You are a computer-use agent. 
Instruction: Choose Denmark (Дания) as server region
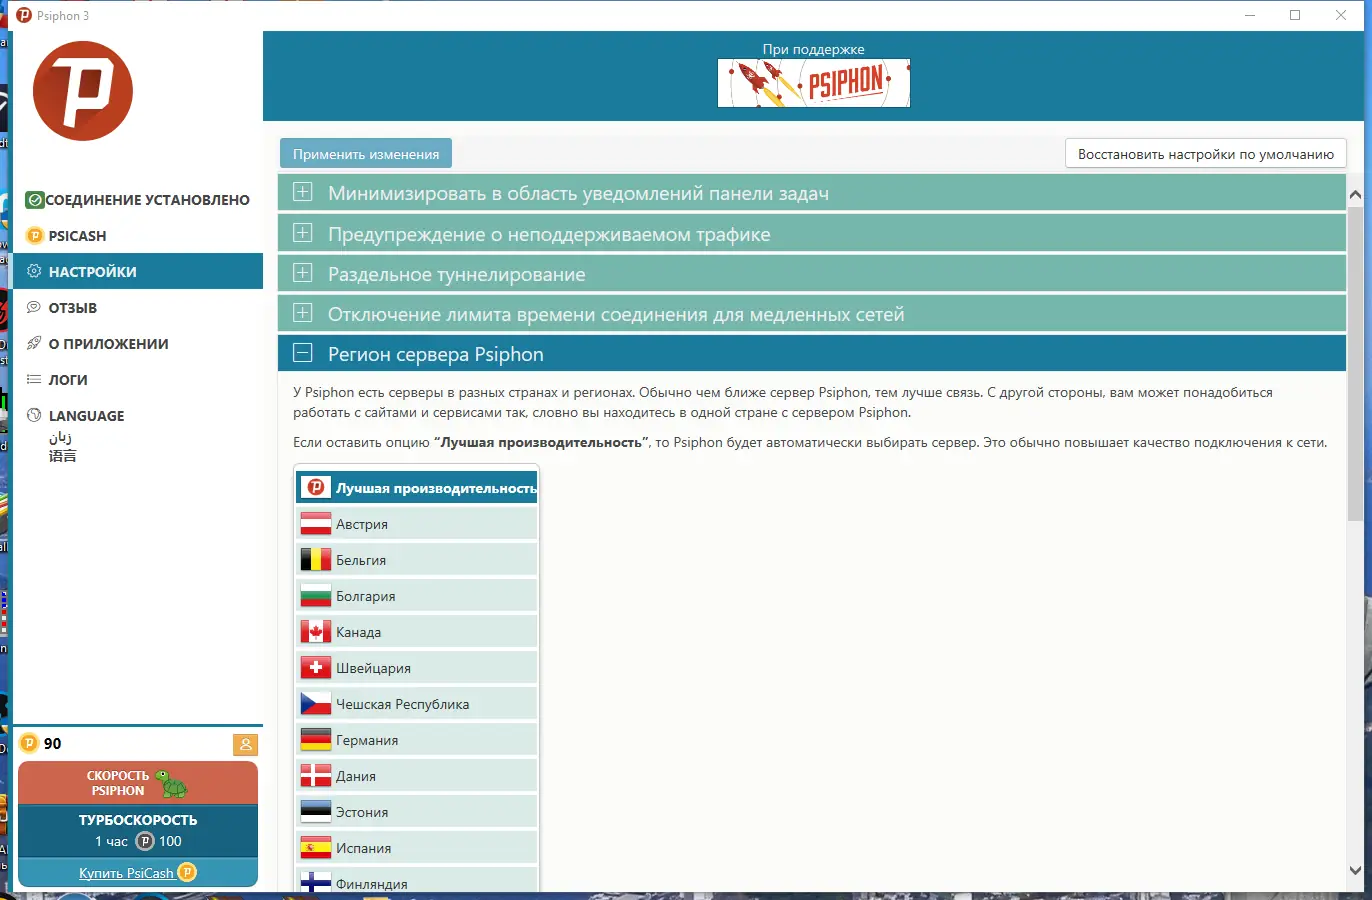coord(417,776)
